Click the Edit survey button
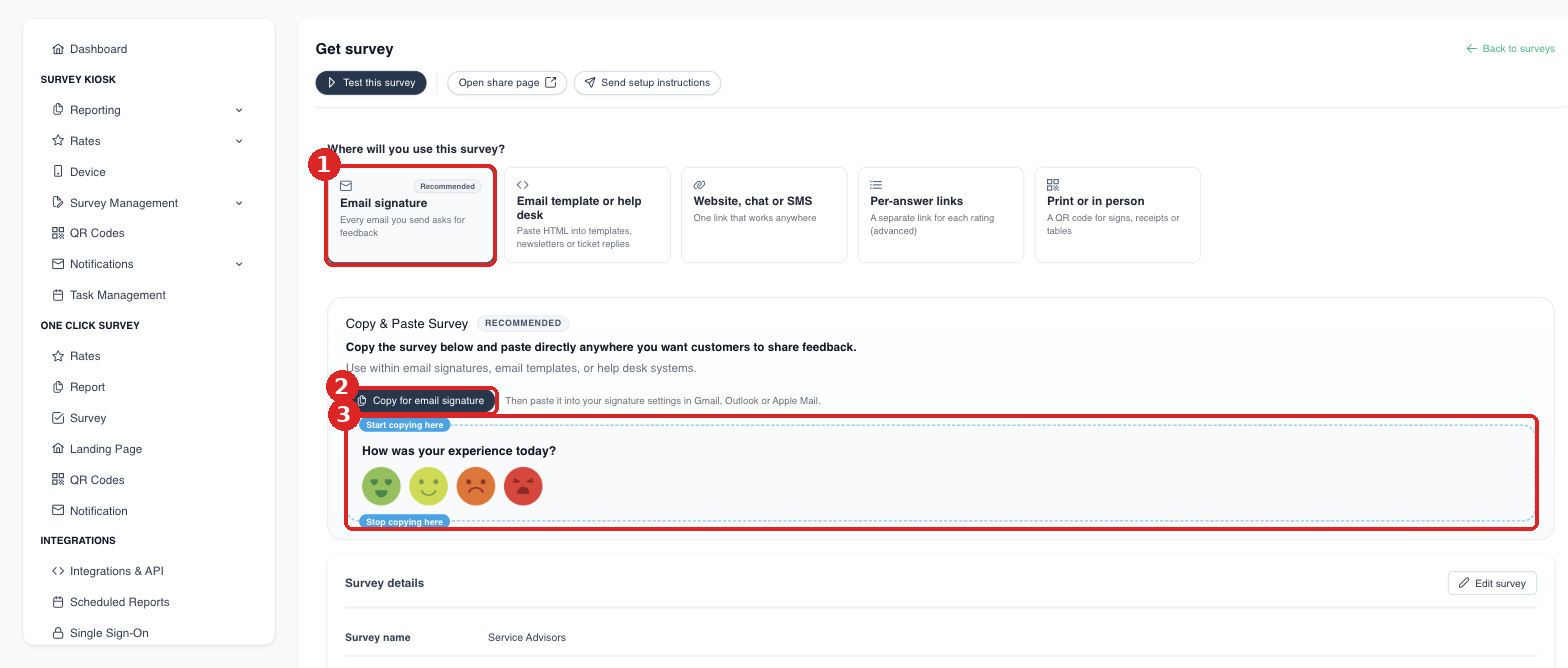 pyautogui.click(x=1492, y=583)
